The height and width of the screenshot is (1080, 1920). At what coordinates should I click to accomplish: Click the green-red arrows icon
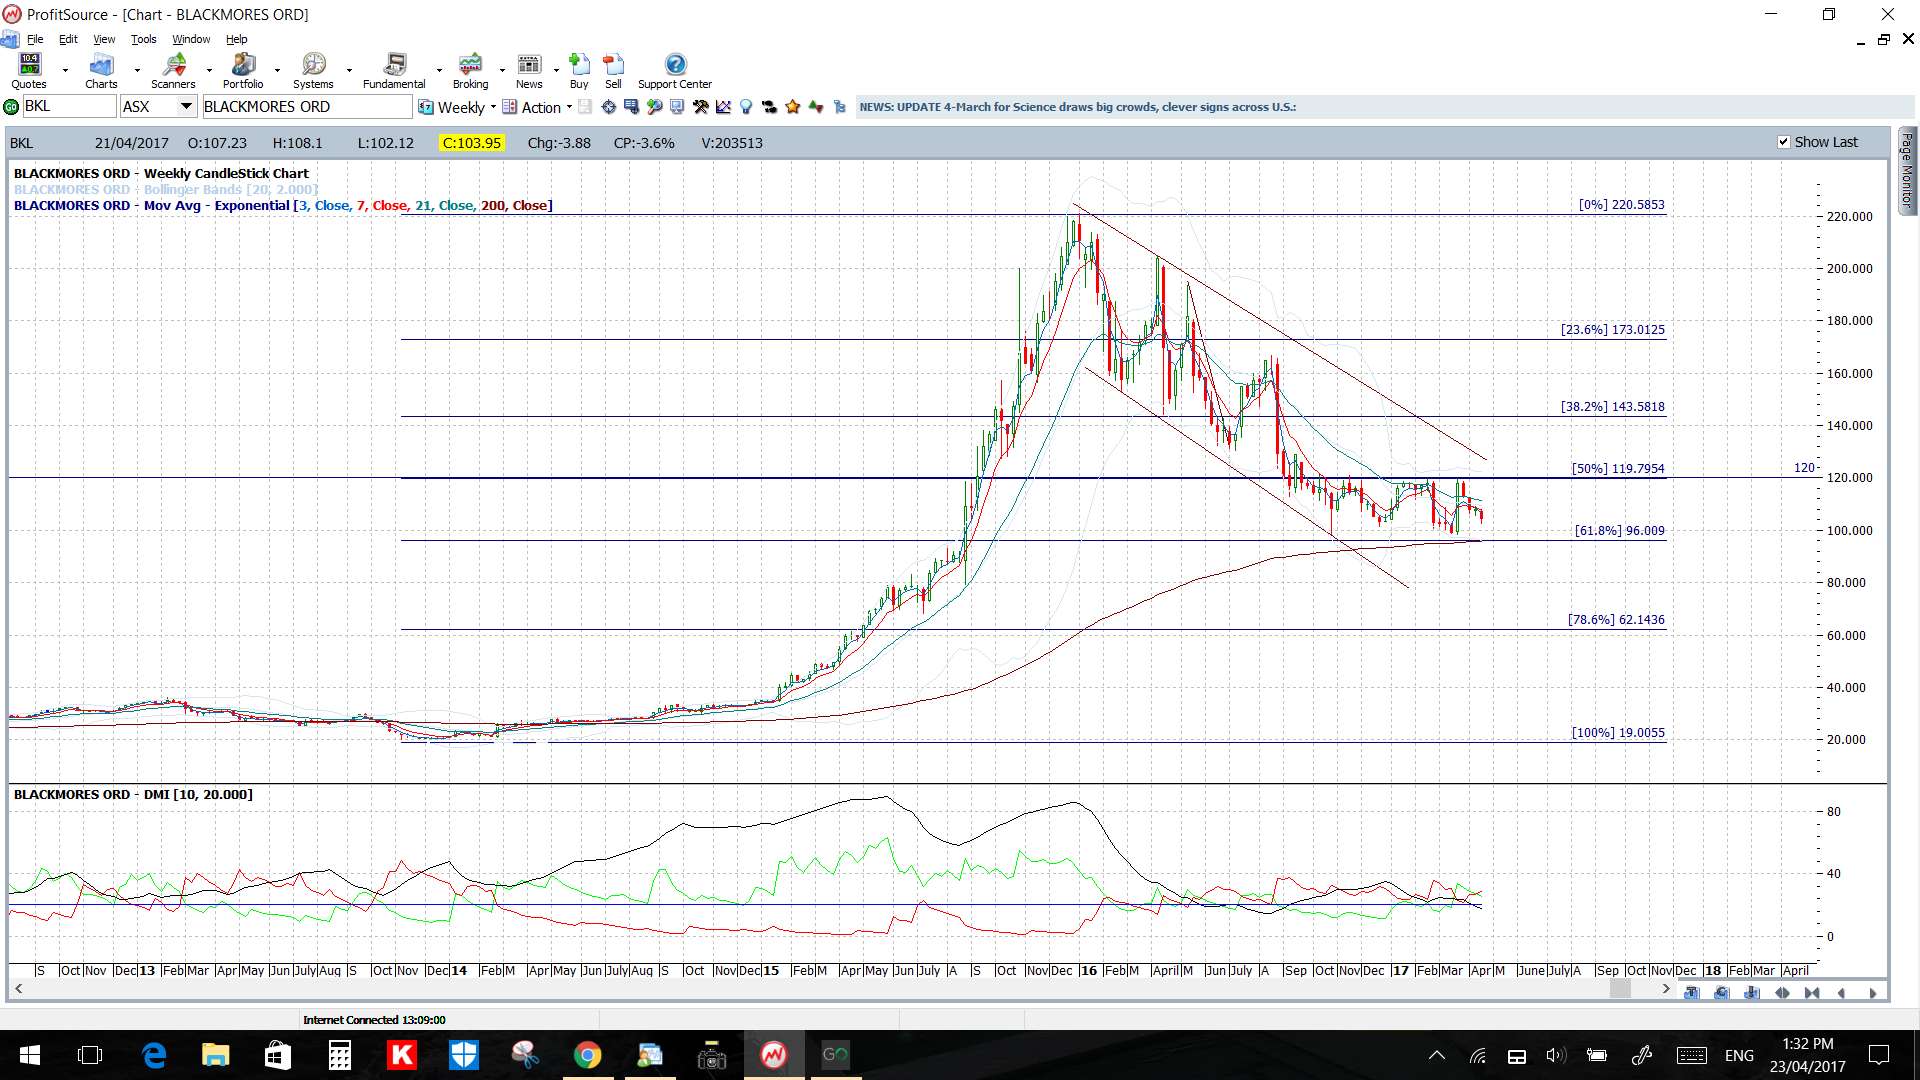pyautogui.click(x=816, y=107)
